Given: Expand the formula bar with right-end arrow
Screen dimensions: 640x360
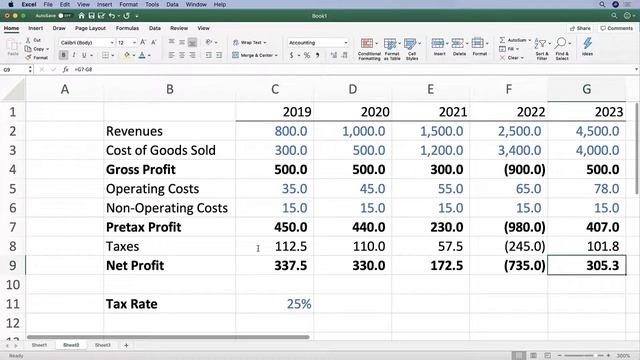Looking at the screenshot, I should click(636, 69).
